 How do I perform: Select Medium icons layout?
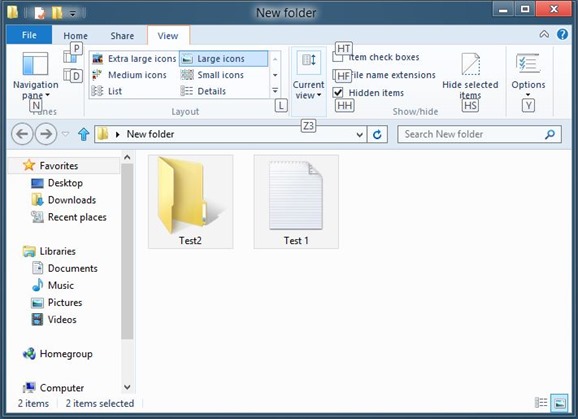[129, 75]
